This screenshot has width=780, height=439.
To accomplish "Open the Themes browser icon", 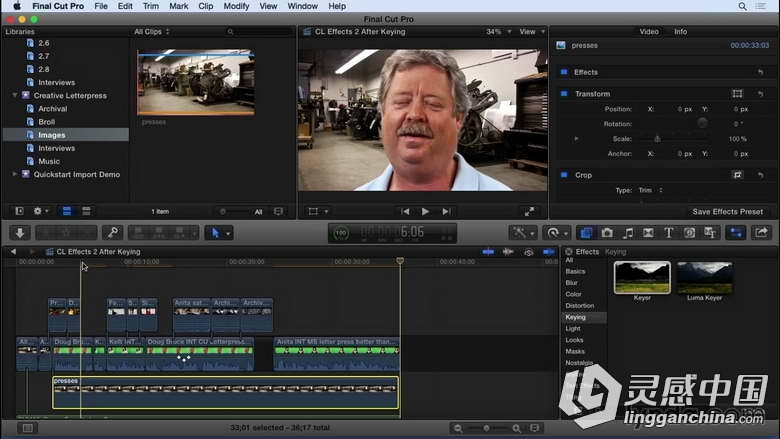I will (x=710, y=233).
